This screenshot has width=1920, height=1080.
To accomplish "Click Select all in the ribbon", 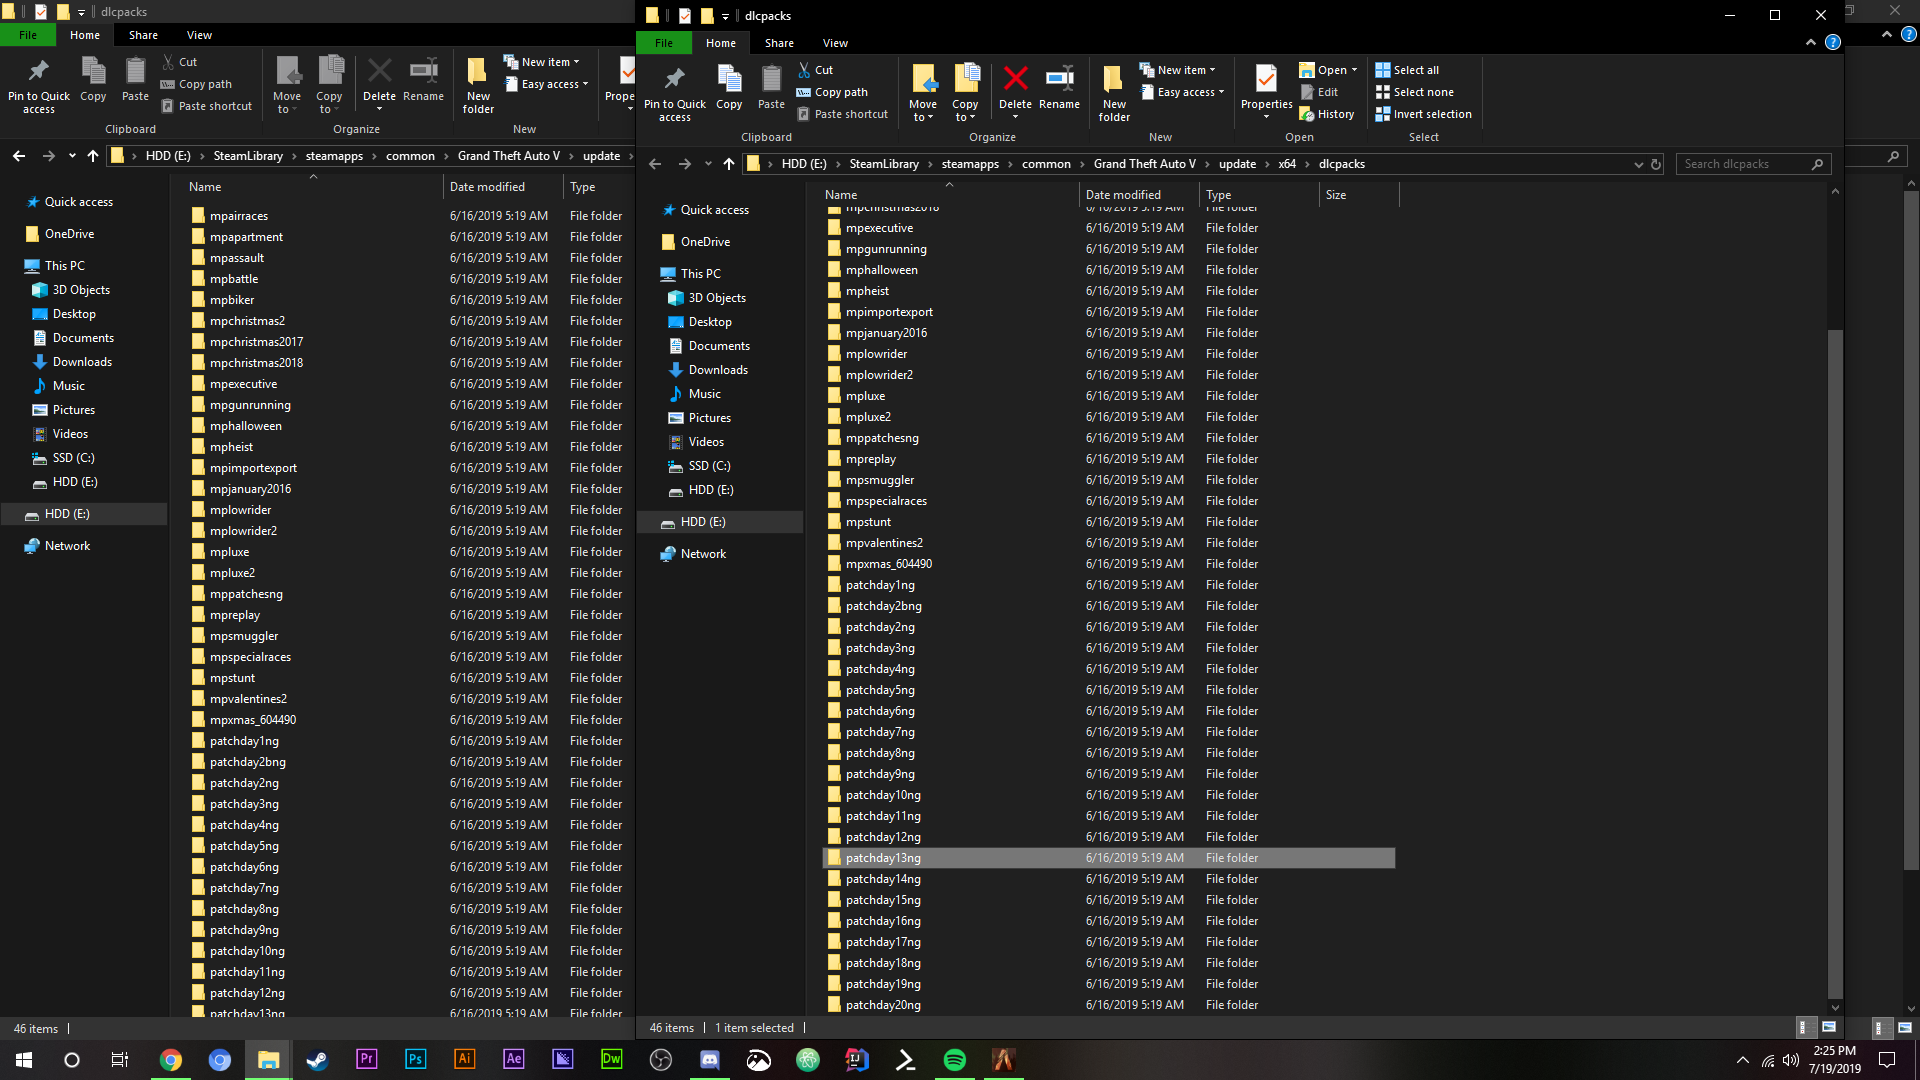I will 1407,70.
